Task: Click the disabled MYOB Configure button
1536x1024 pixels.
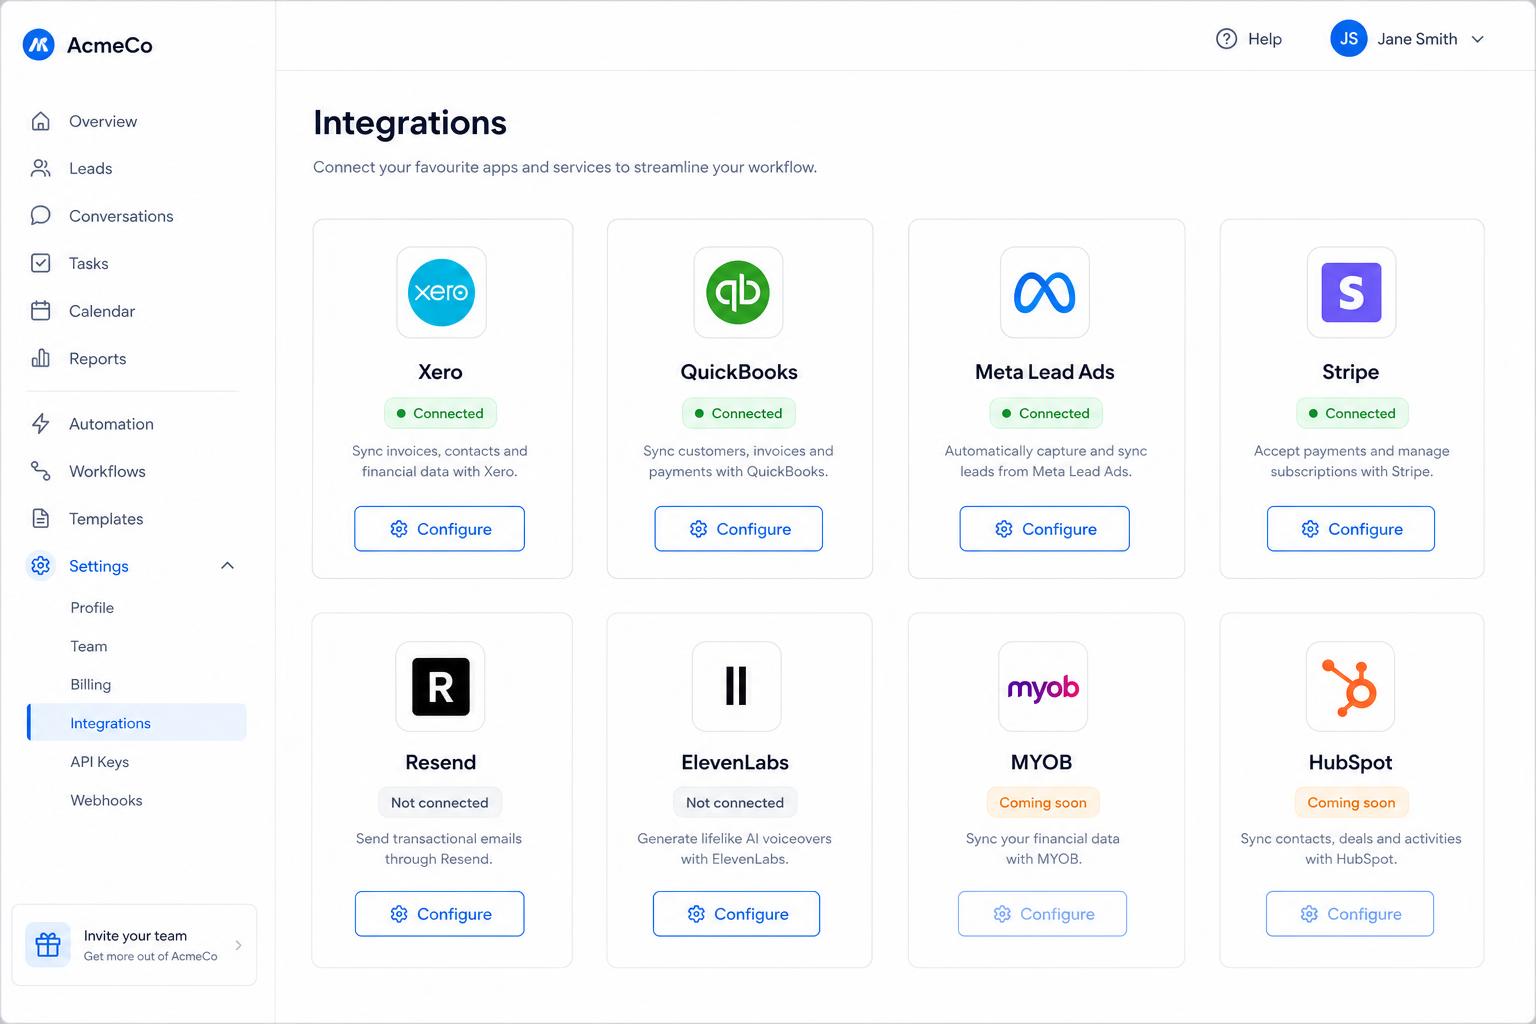Action: [1042, 913]
